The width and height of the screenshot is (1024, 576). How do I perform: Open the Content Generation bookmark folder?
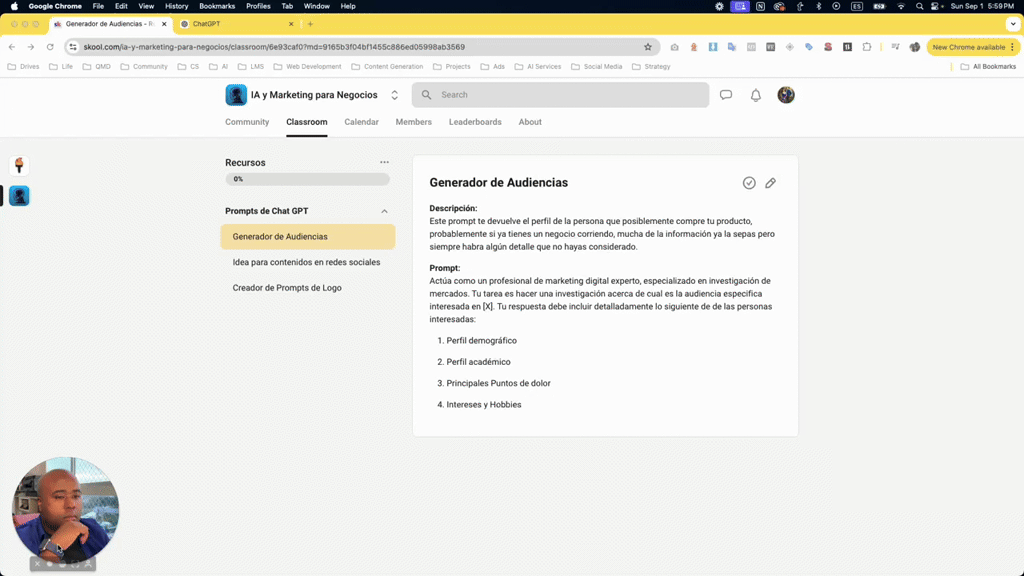pos(387,67)
